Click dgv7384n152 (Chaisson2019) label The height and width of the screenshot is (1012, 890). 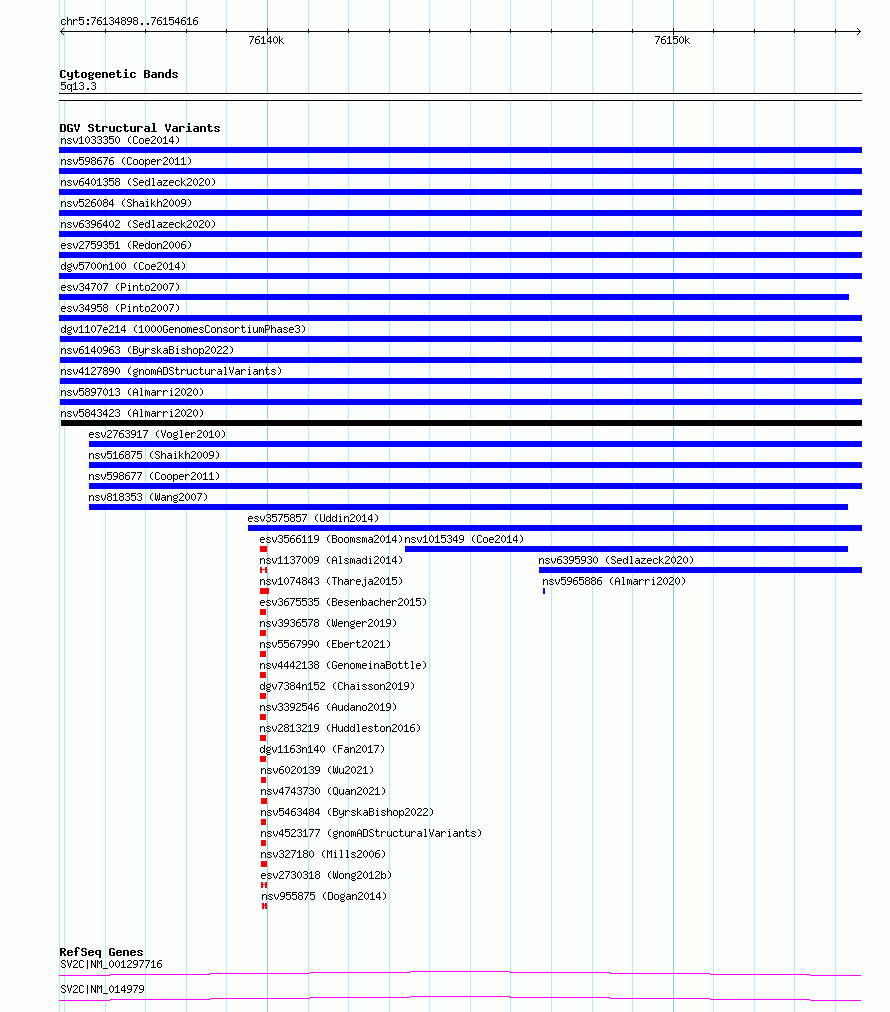point(337,686)
